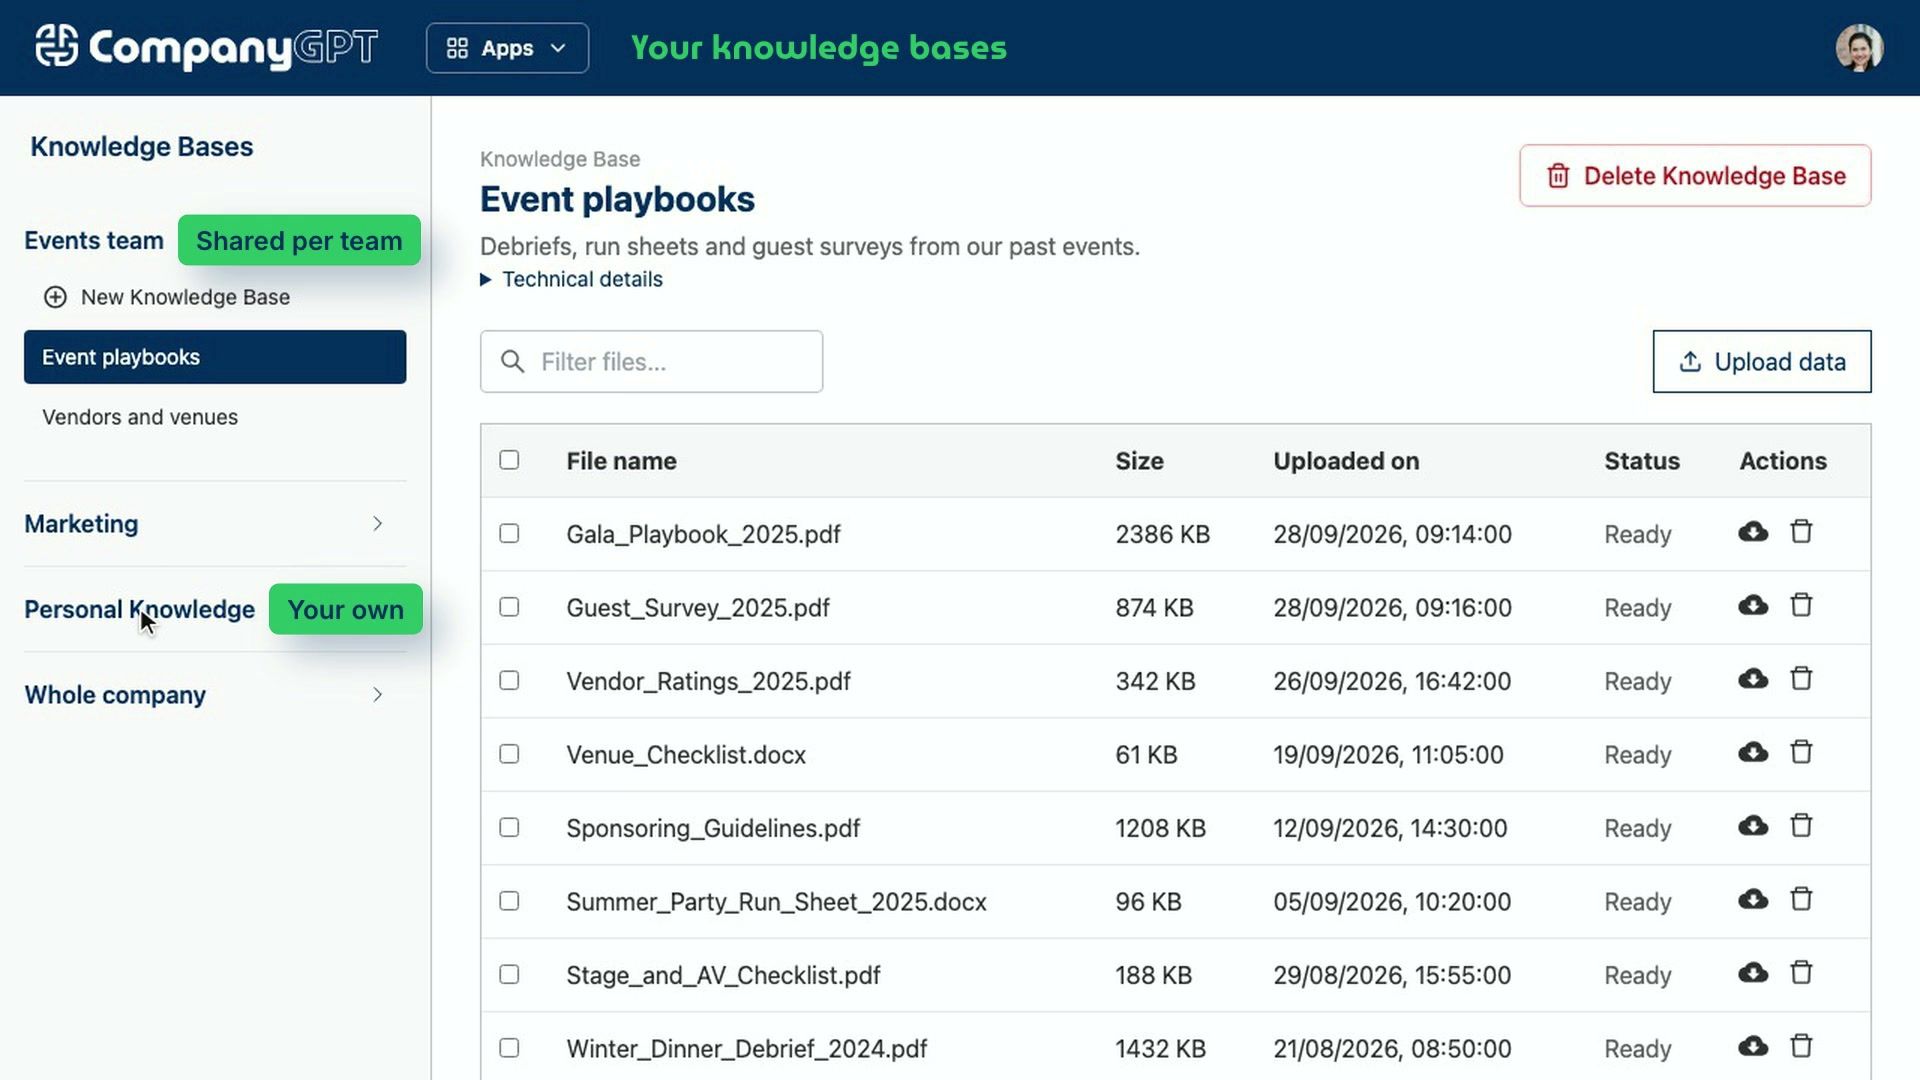Click the Status column header
The height and width of the screenshot is (1080, 1920).
pyautogui.click(x=1642, y=461)
